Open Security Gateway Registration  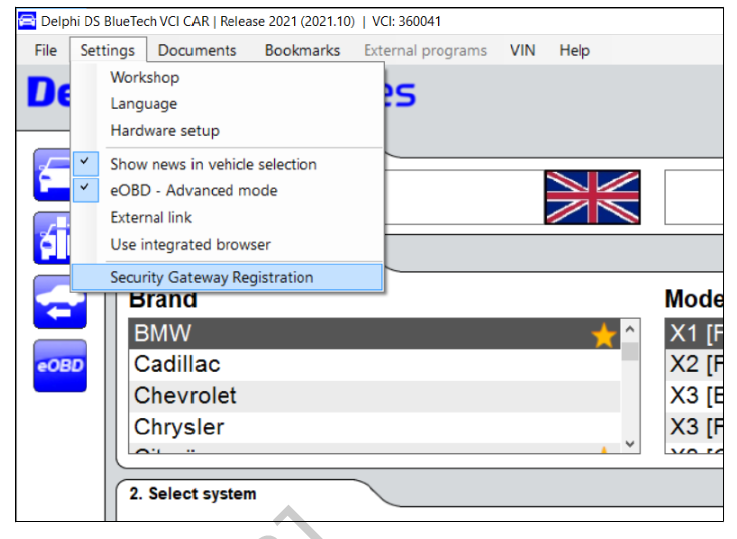tap(228, 277)
